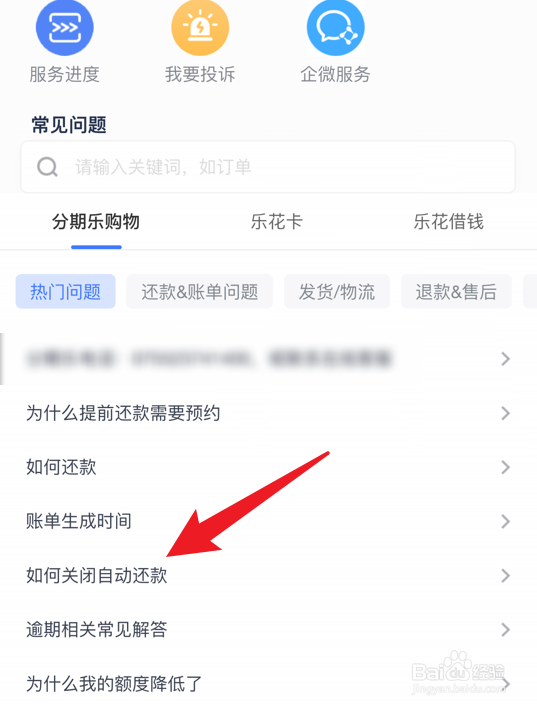Tap chevron on 如何关闭自动还款 row
The height and width of the screenshot is (708, 537).
click(506, 576)
